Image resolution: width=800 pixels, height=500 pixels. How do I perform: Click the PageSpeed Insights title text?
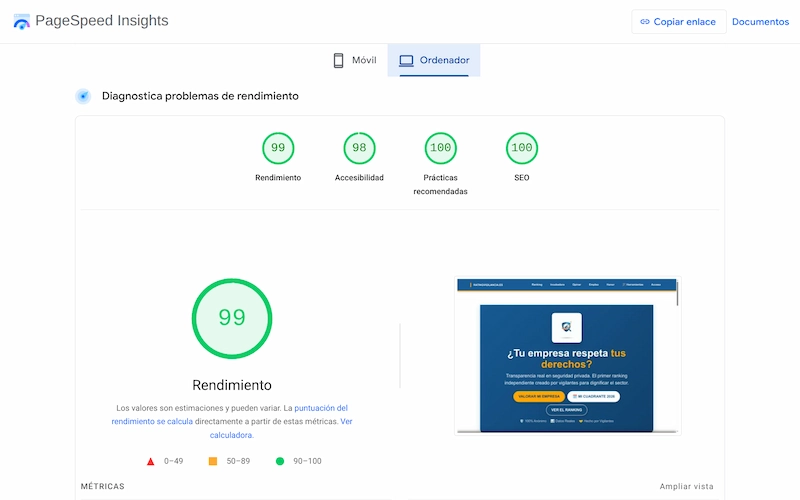point(102,21)
